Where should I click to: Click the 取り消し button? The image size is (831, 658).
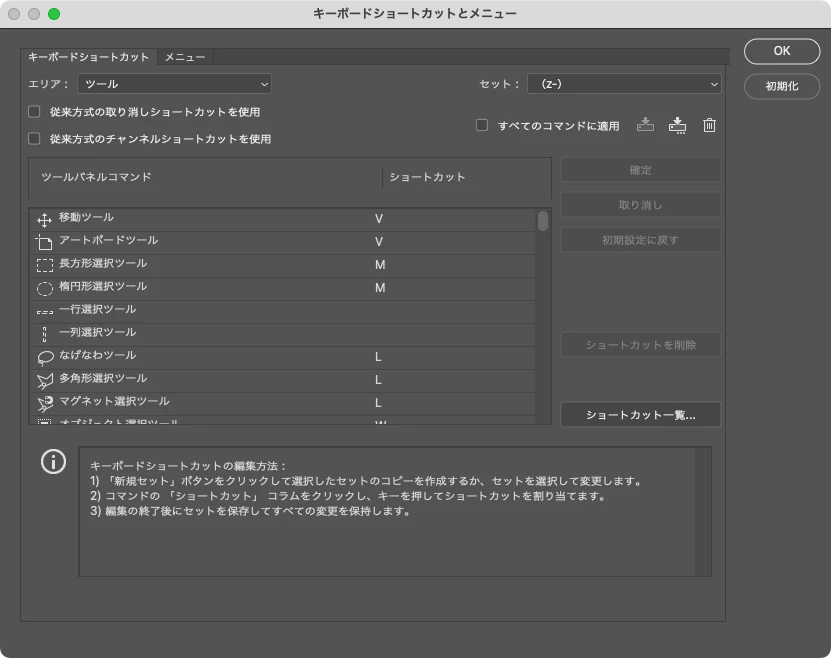click(640, 205)
